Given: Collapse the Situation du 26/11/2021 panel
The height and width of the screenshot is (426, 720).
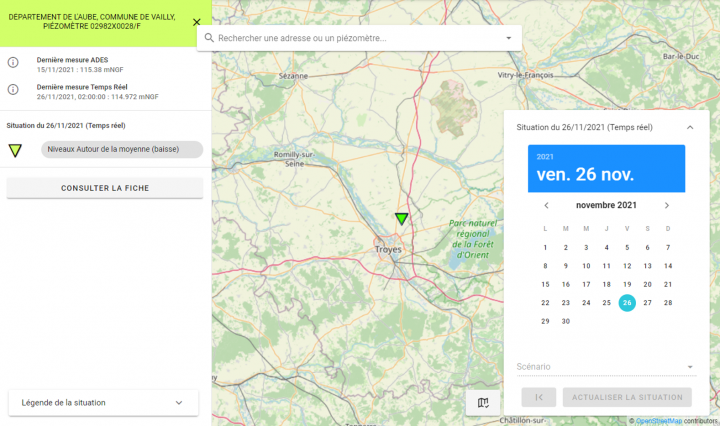Looking at the screenshot, I should point(689,128).
